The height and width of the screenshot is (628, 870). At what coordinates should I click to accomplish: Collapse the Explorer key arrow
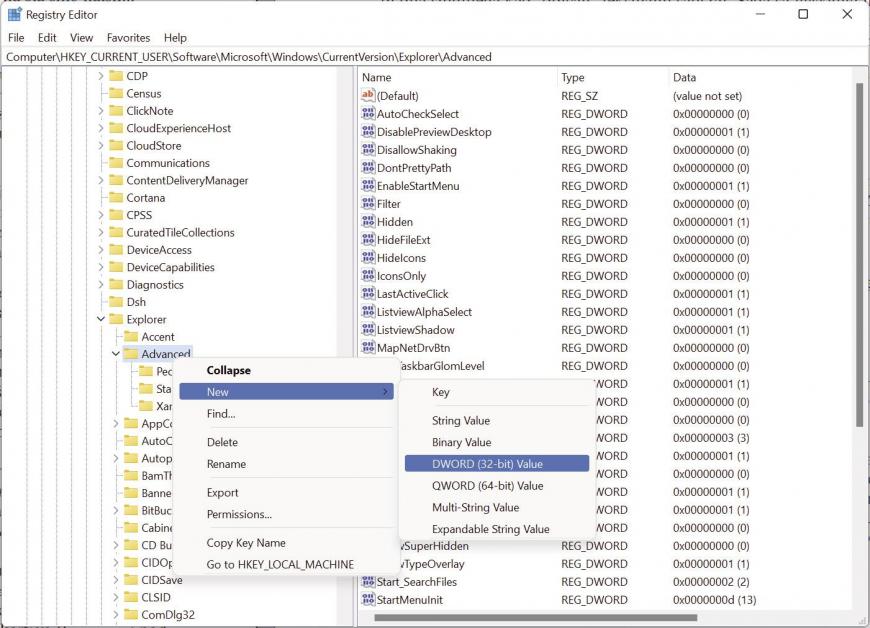100,319
